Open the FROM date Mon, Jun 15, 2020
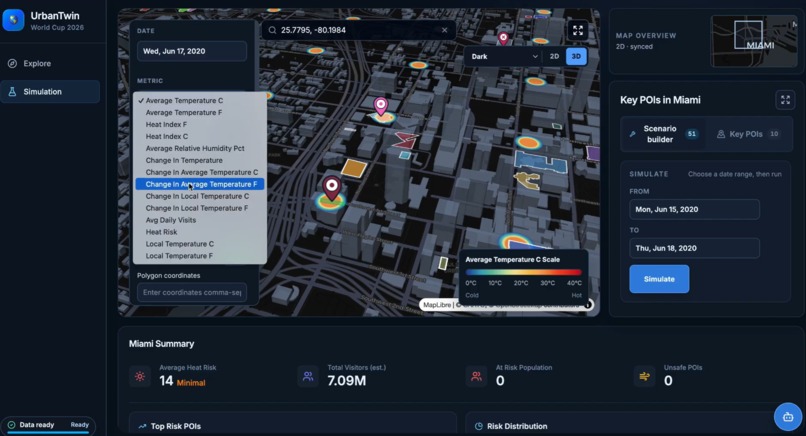 click(x=694, y=209)
